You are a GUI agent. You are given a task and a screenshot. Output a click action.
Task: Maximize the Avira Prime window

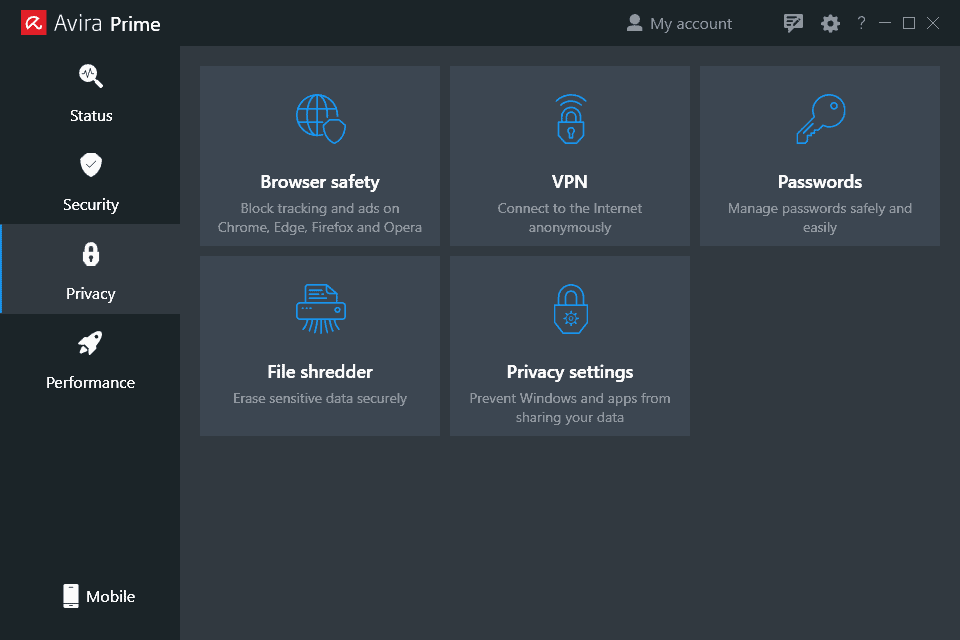pos(909,23)
